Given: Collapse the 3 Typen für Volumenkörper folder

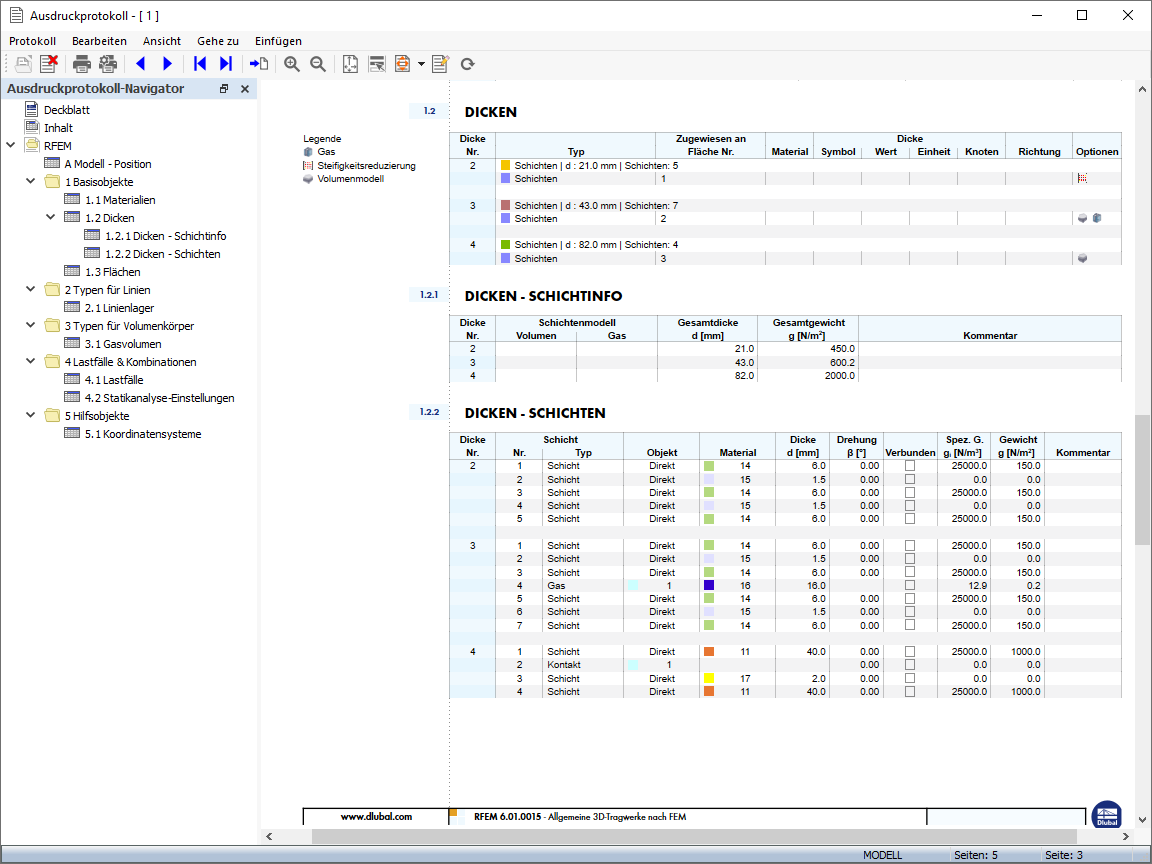Looking at the screenshot, I should click(31, 325).
